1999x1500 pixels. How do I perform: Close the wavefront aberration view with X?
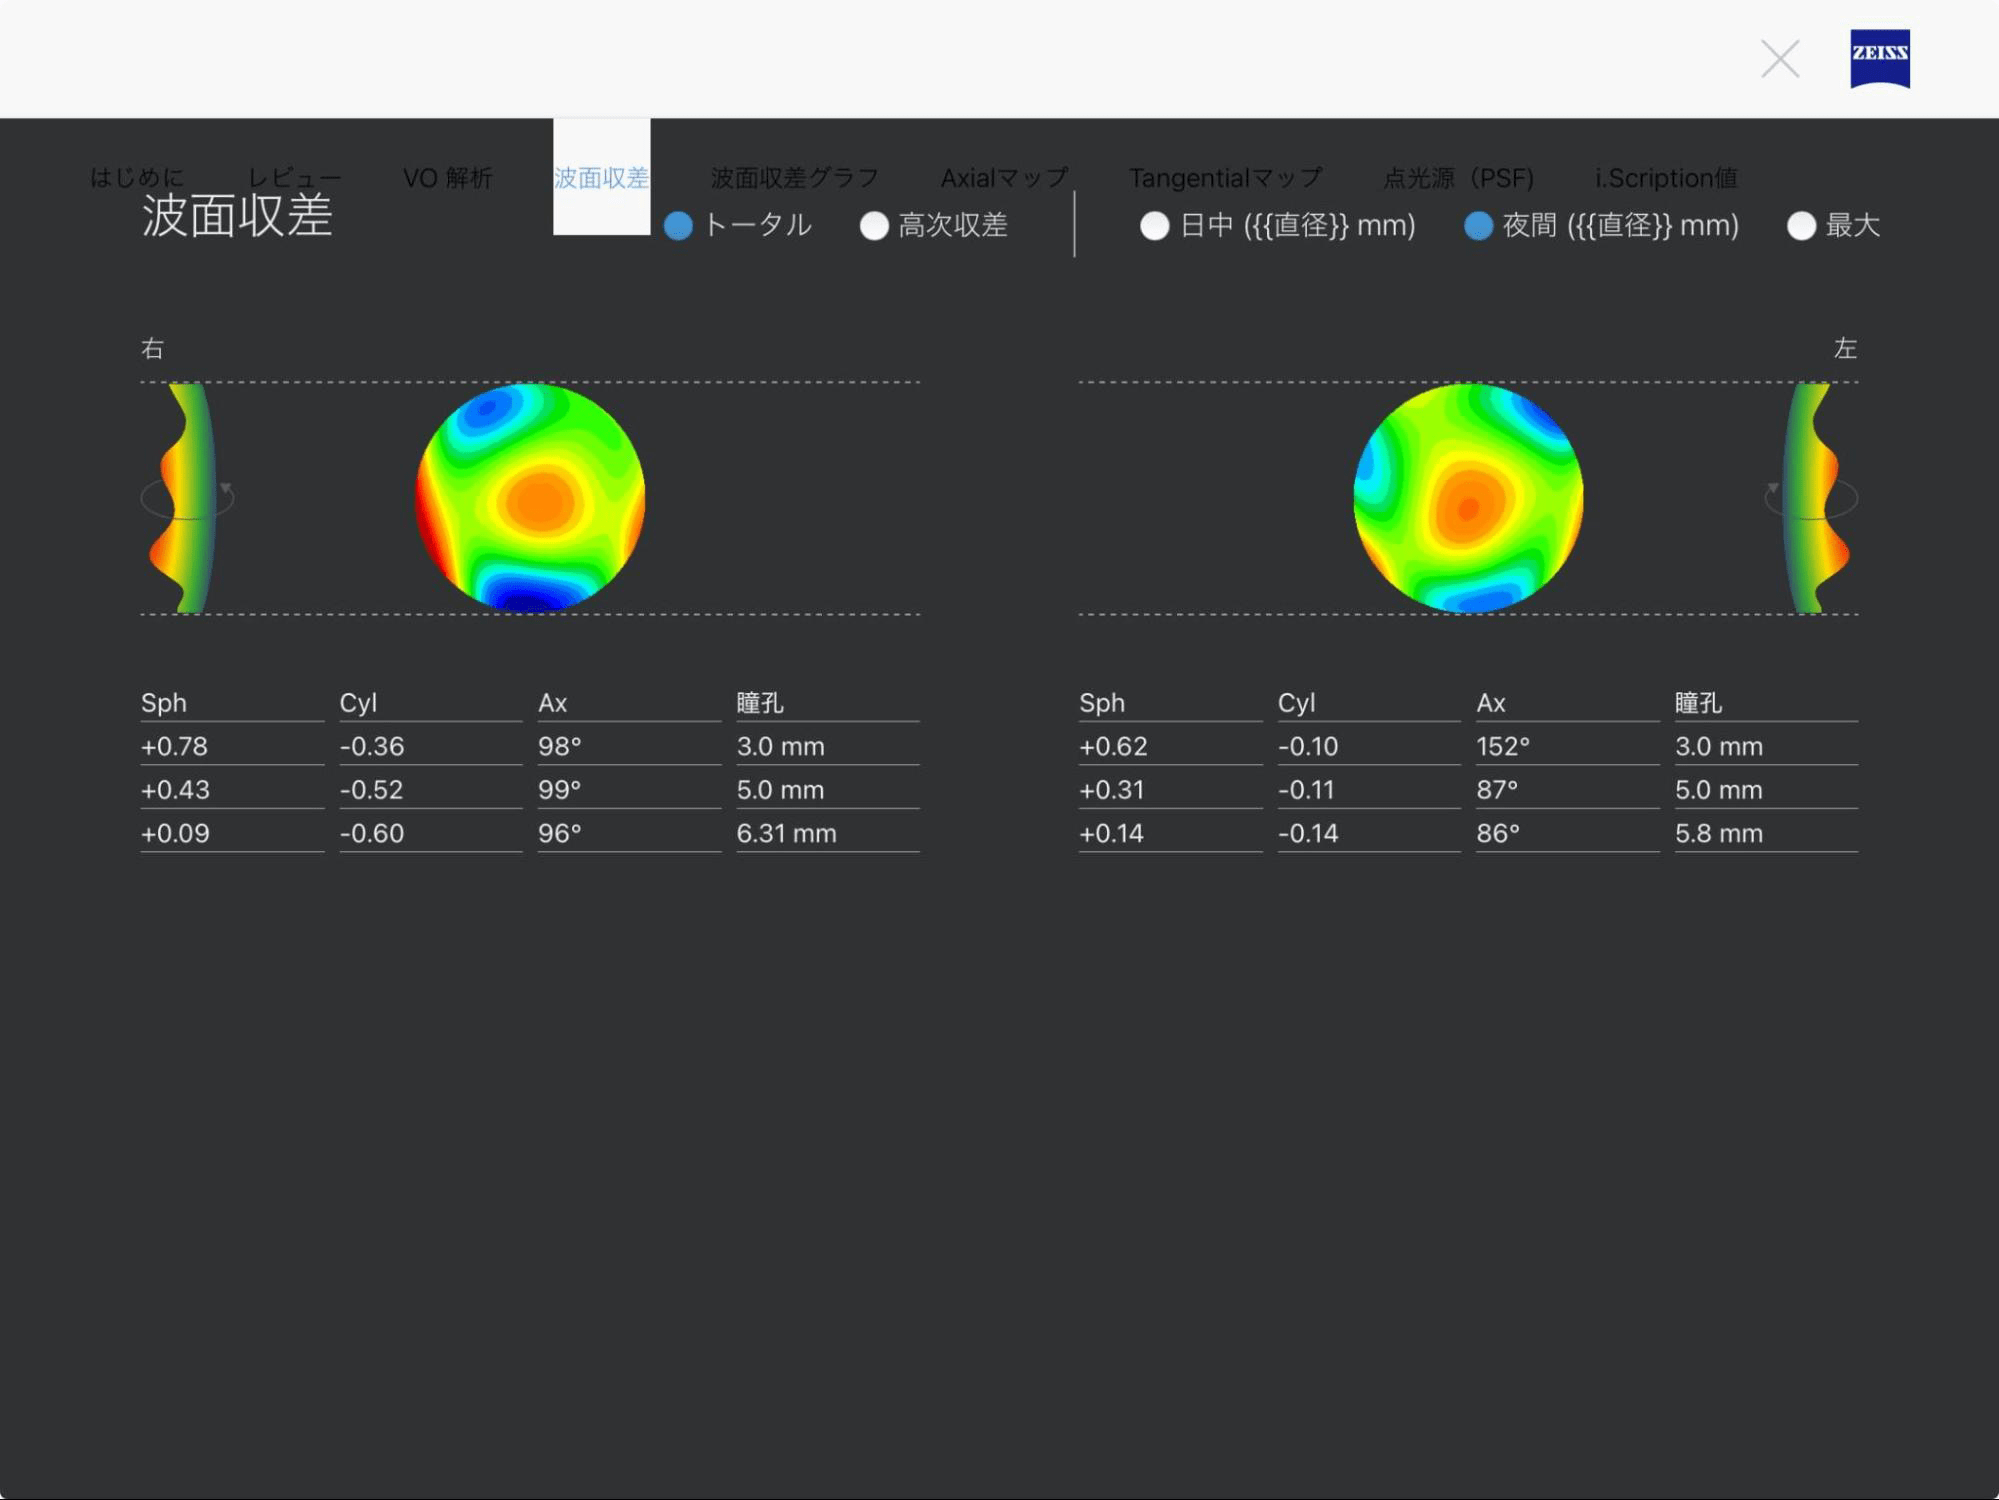[x=1780, y=59]
